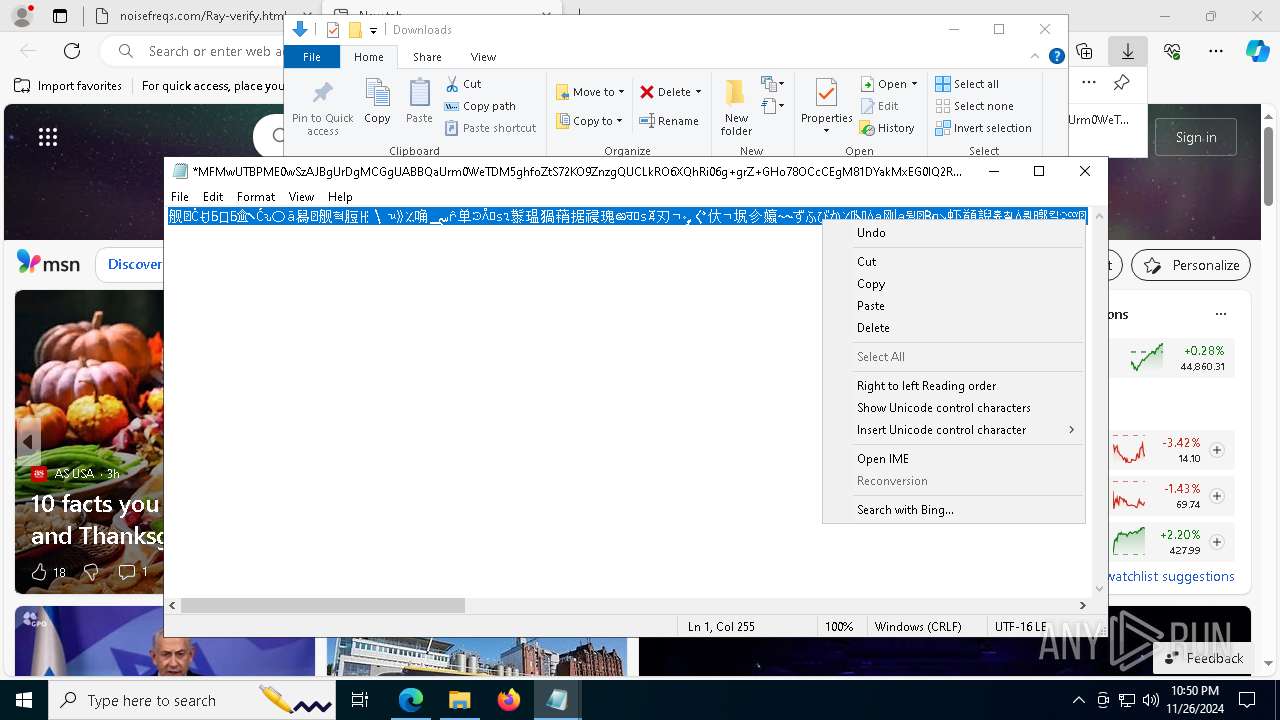Image resolution: width=1280 pixels, height=720 pixels.
Task: Open the Notepad File menu
Action: tap(180, 197)
